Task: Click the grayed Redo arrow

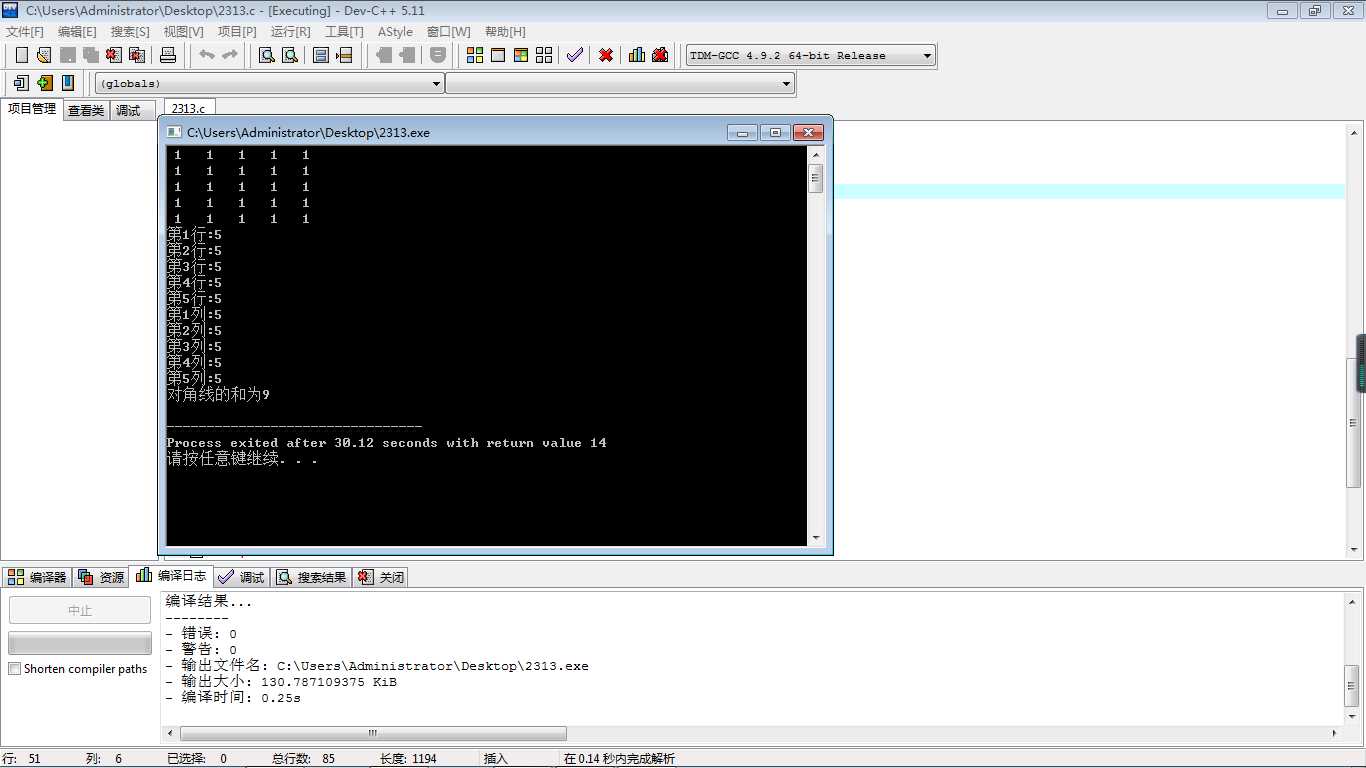Action: (230, 55)
